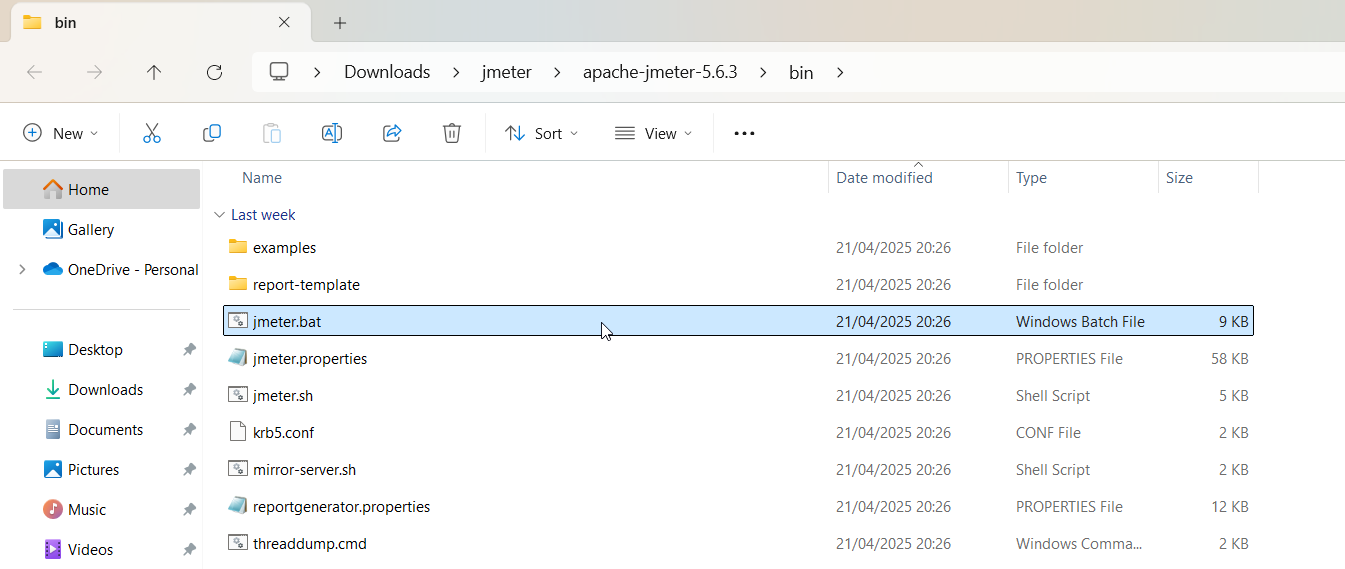Open Desktop in quick access
This screenshot has height=569, width=1345.
[101, 350]
